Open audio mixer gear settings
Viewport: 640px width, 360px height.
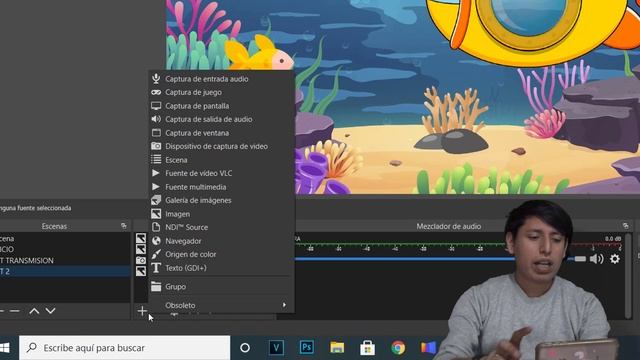click(615, 259)
